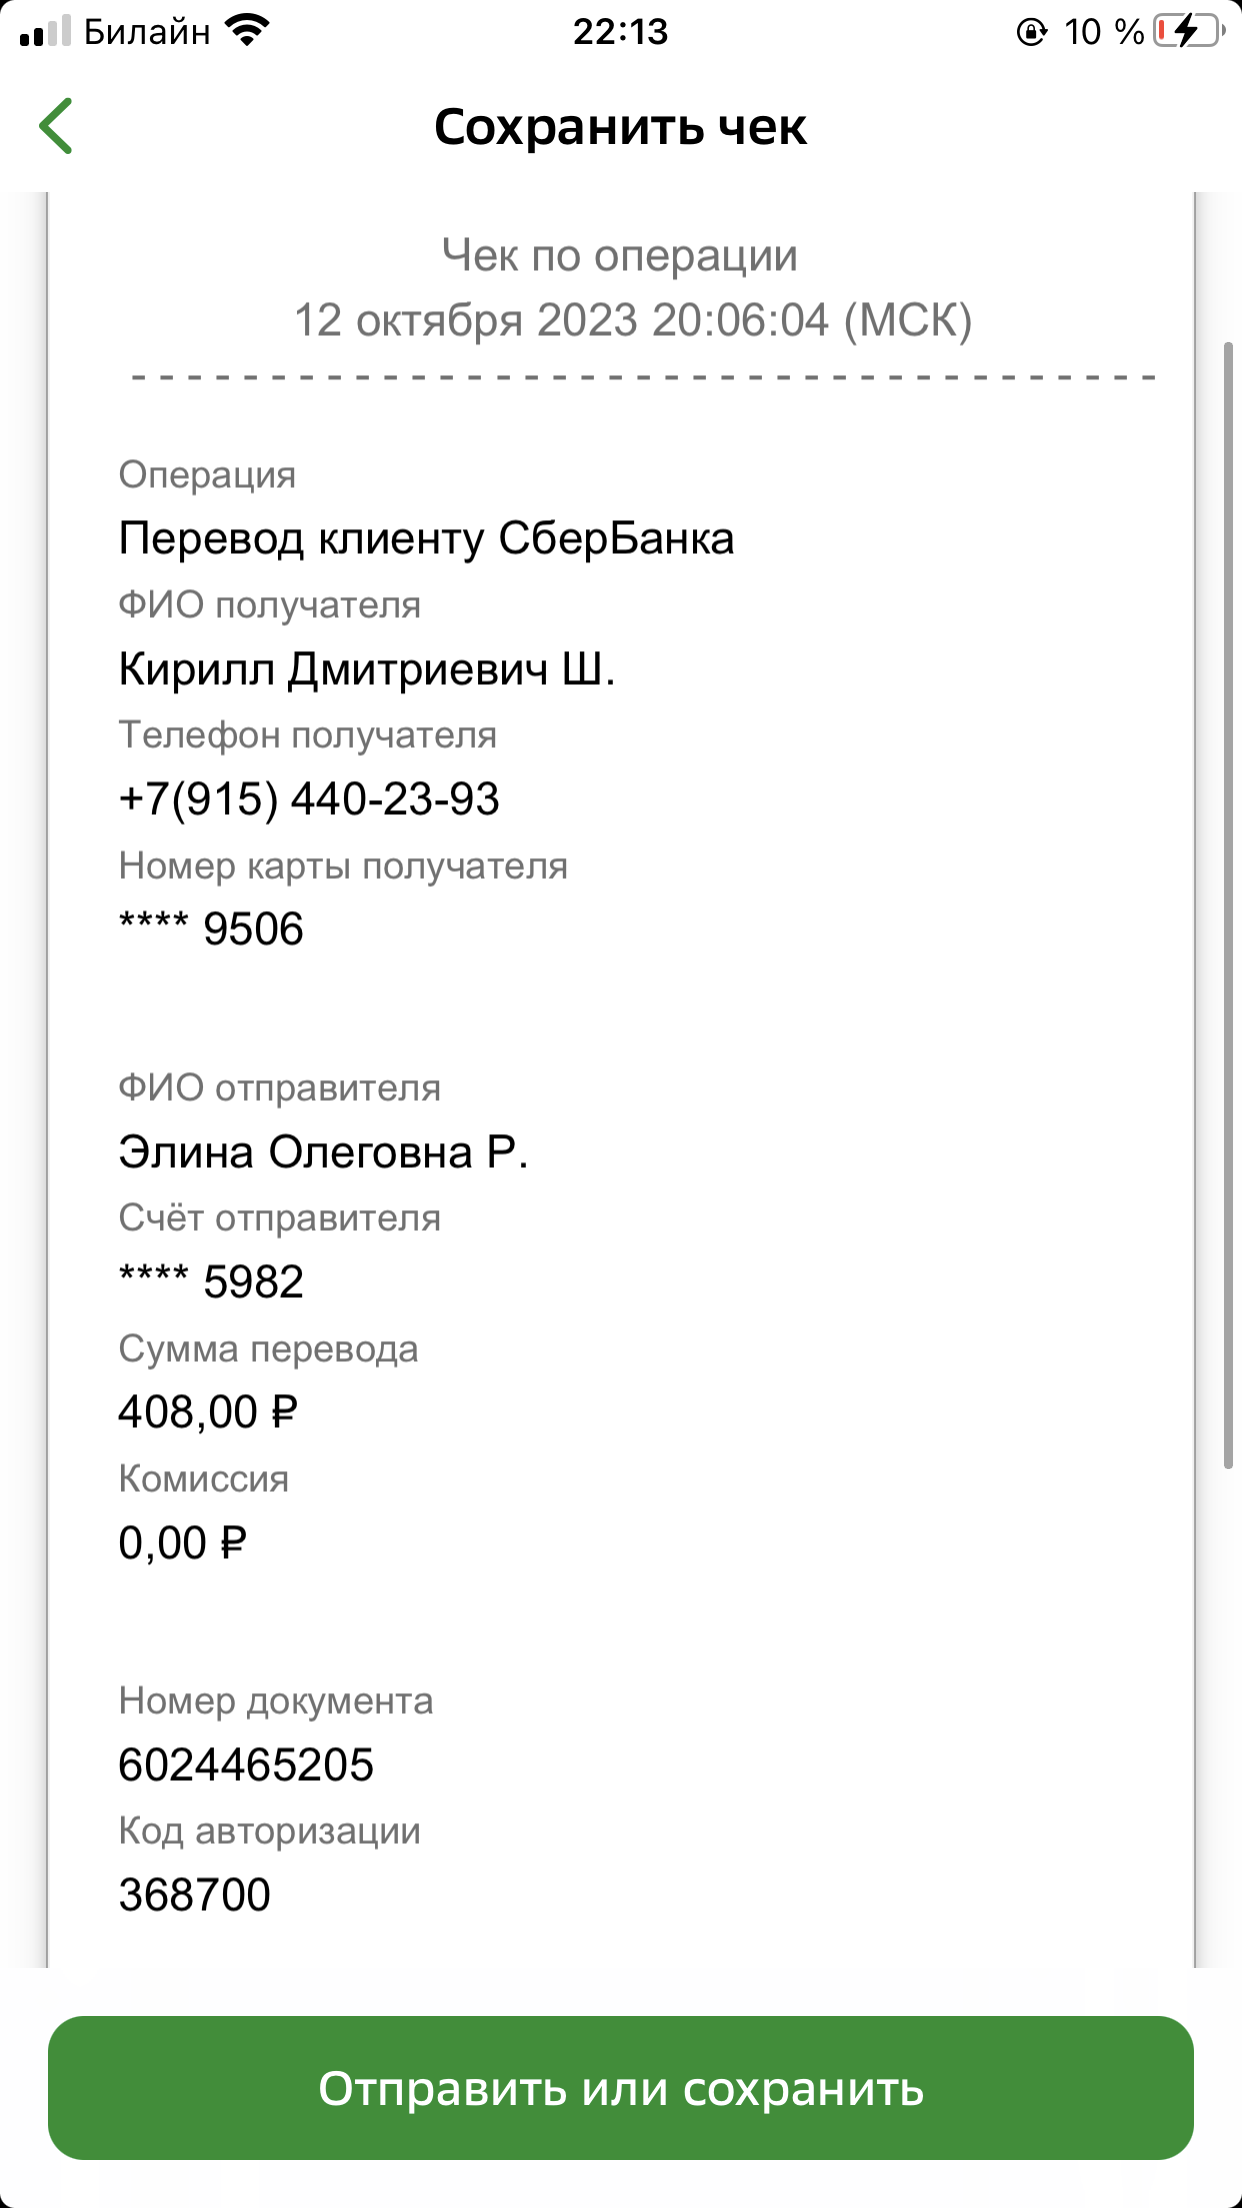Tap the orientation lock icon in status bar
The width and height of the screenshot is (1242, 2208).
(x=1031, y=32)
